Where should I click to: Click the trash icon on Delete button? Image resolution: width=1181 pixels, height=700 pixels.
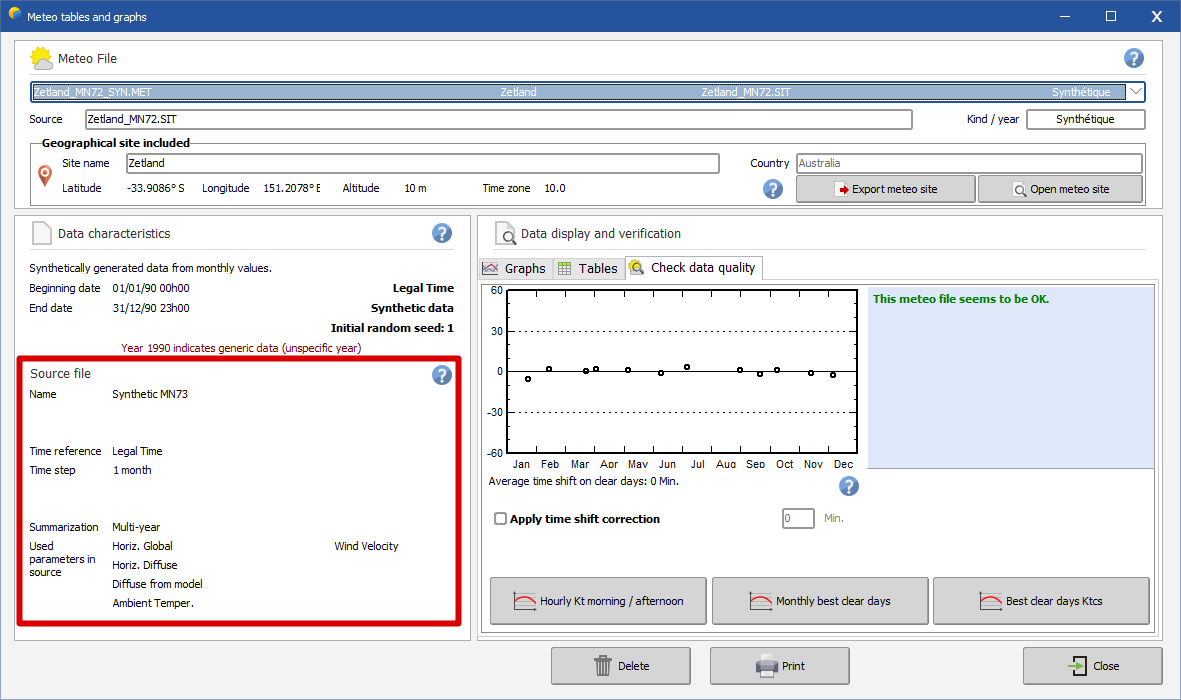coord(603,665)
